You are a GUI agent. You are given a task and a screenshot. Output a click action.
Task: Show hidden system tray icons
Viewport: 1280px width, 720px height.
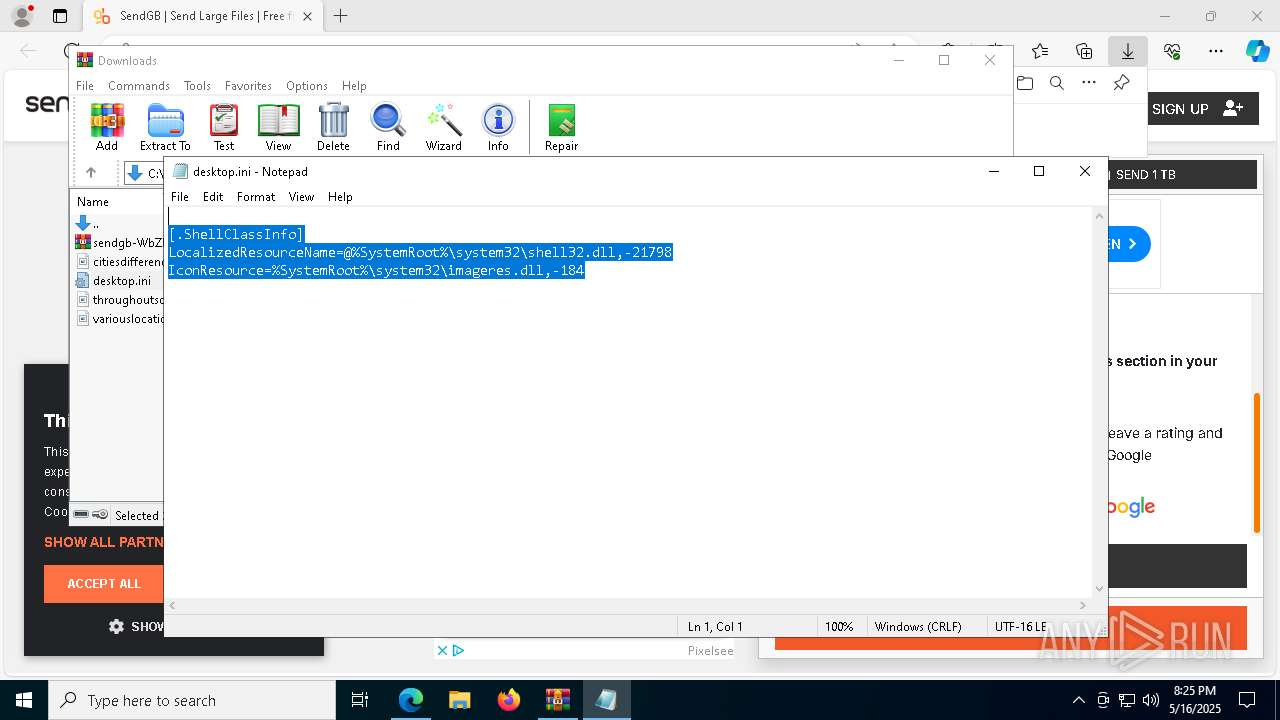tap(1078, 700)
